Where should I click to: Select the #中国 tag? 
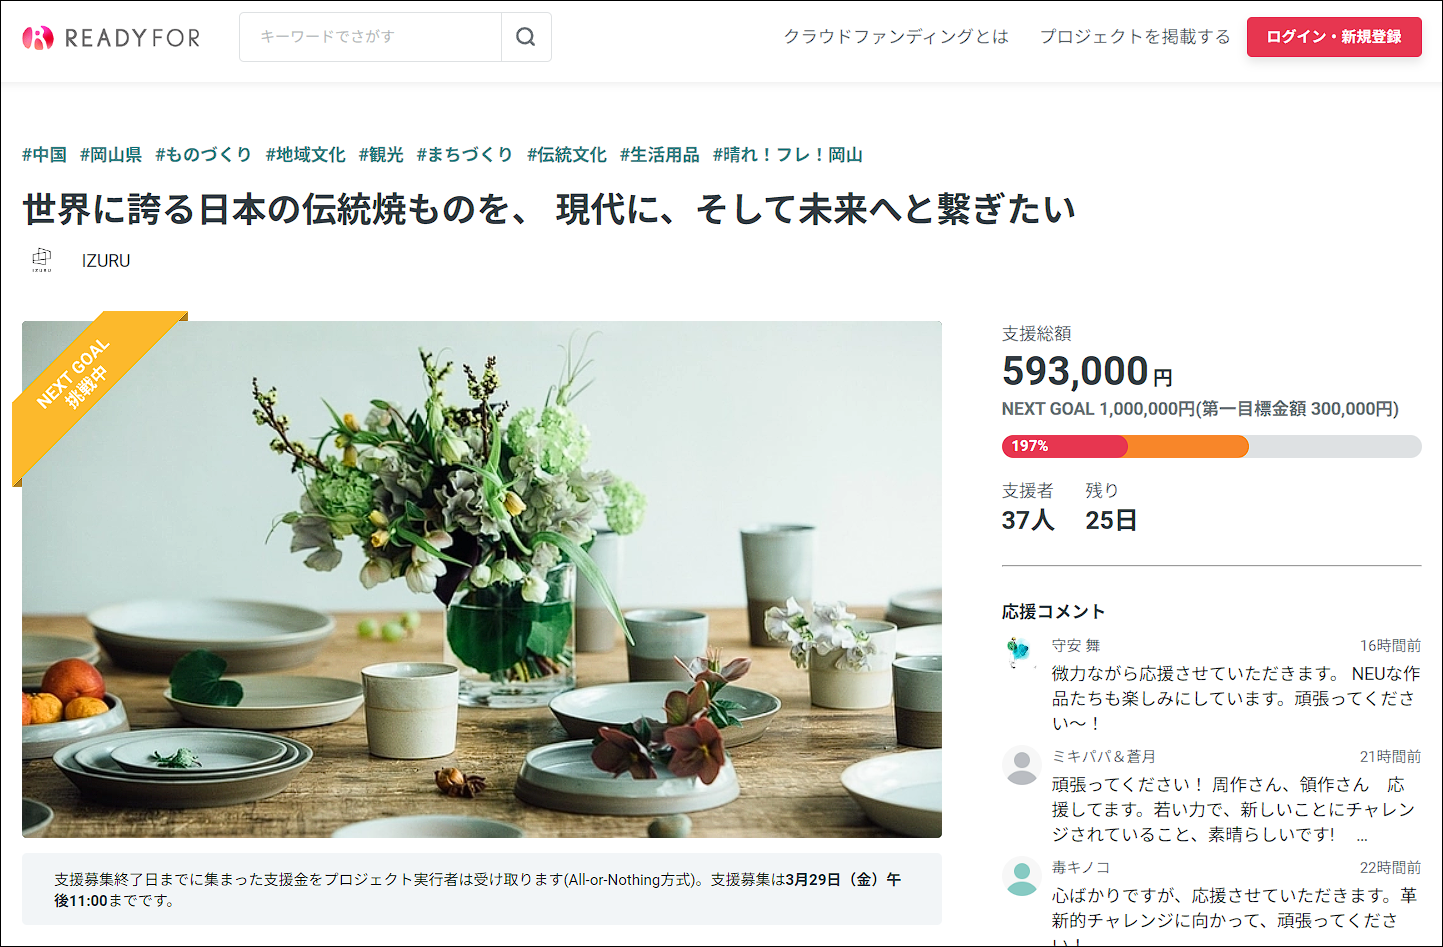(45, 155)
